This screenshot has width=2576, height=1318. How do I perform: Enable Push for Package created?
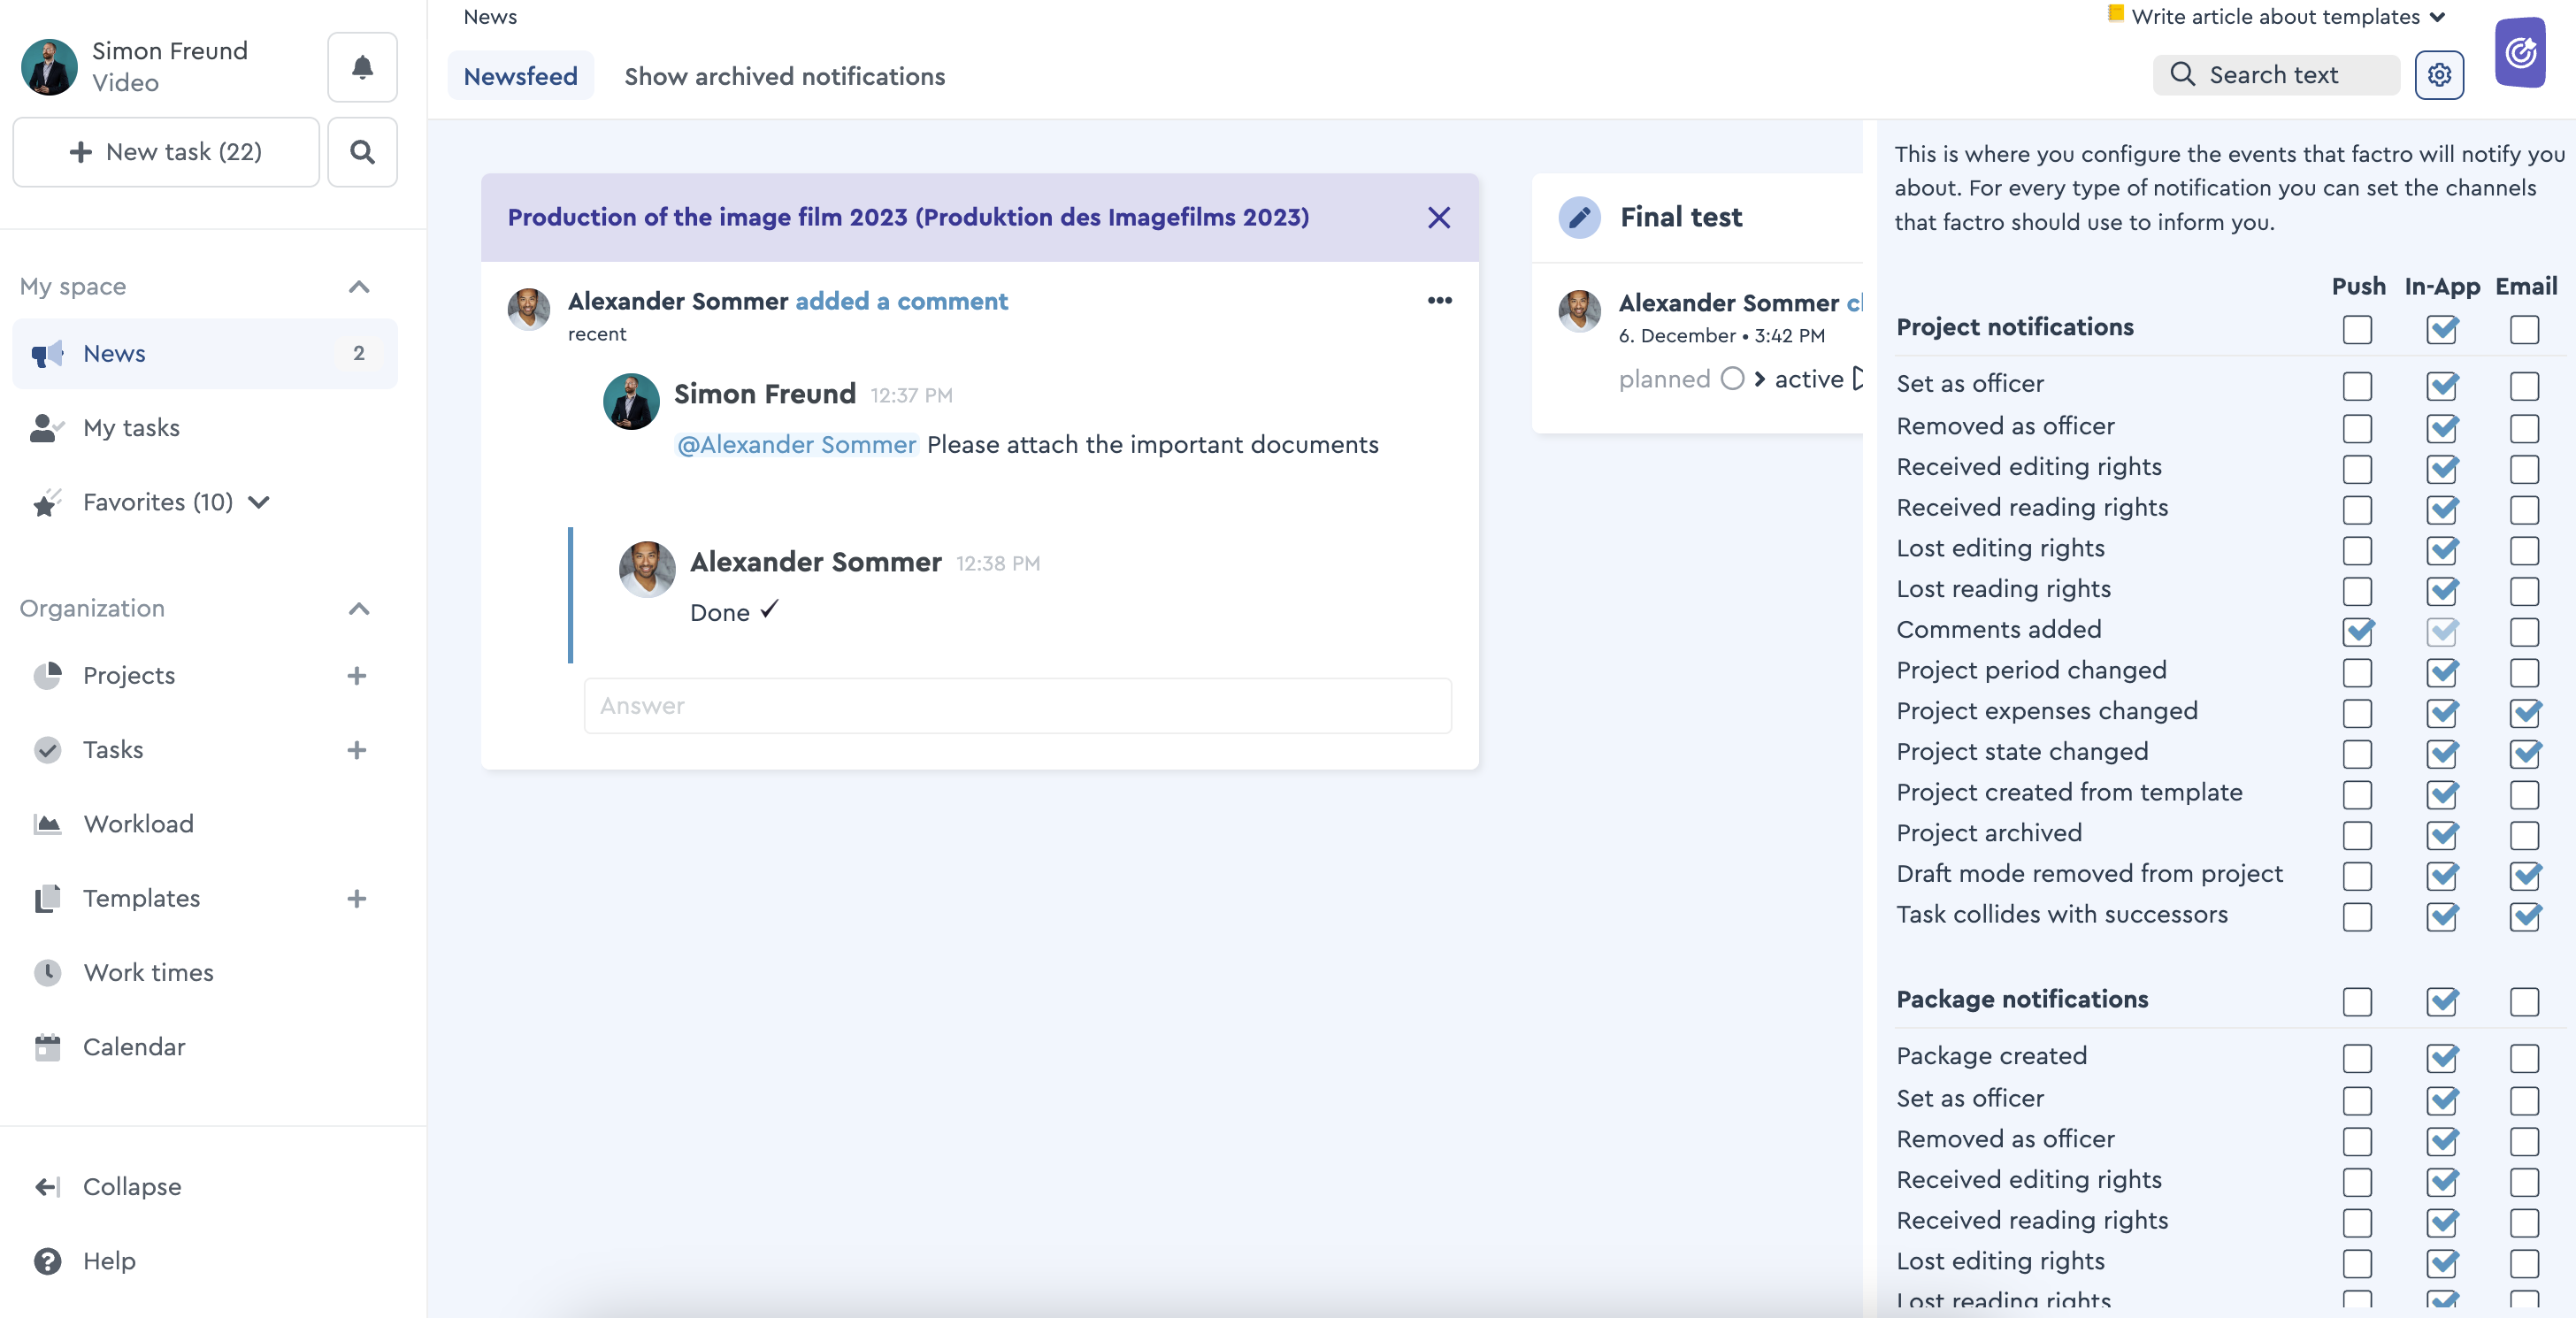coord(2357,1057)
